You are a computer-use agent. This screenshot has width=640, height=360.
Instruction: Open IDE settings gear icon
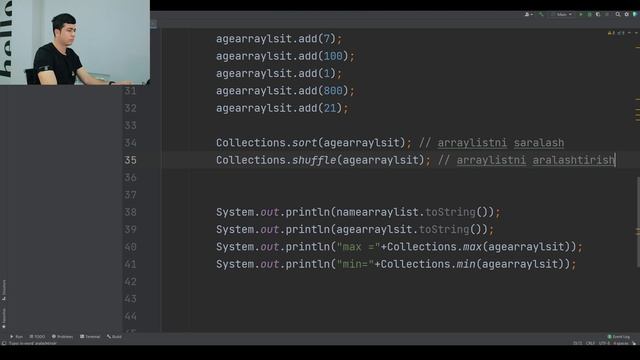click(627, 14)
